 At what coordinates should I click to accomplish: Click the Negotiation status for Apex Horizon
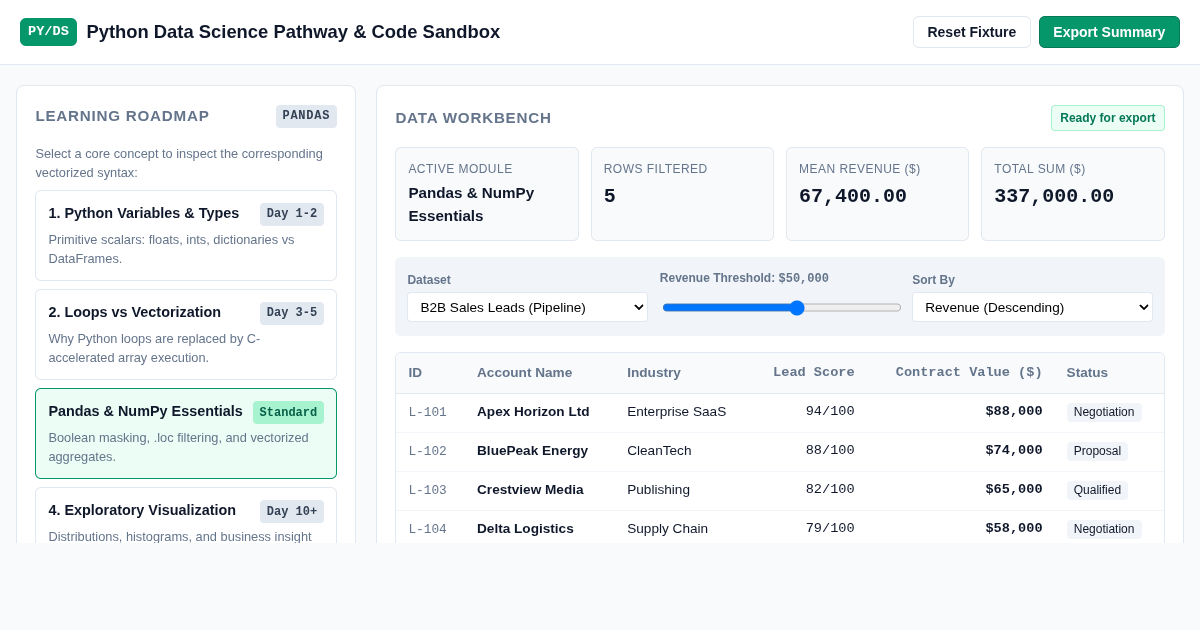[x=1104, y=412]
